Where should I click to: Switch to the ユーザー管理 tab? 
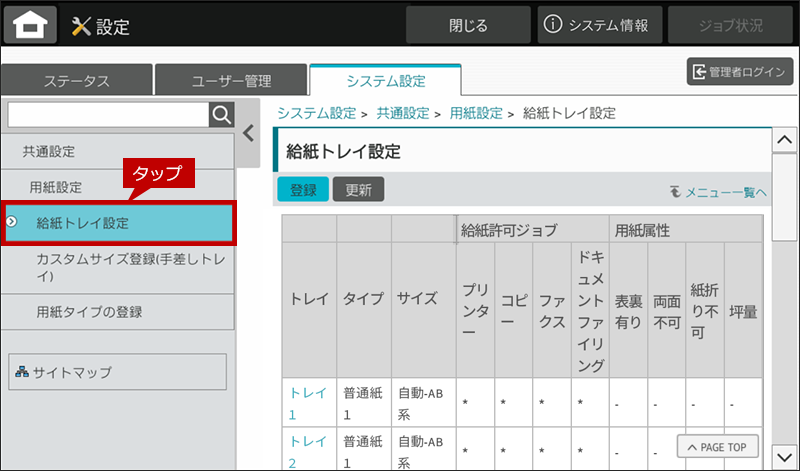pos(230,81)
